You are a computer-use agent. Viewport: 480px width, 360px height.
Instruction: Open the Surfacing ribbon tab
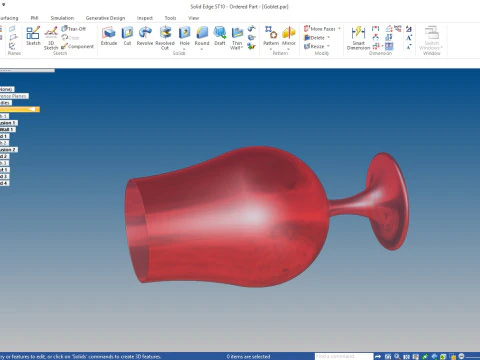(9, 18)
